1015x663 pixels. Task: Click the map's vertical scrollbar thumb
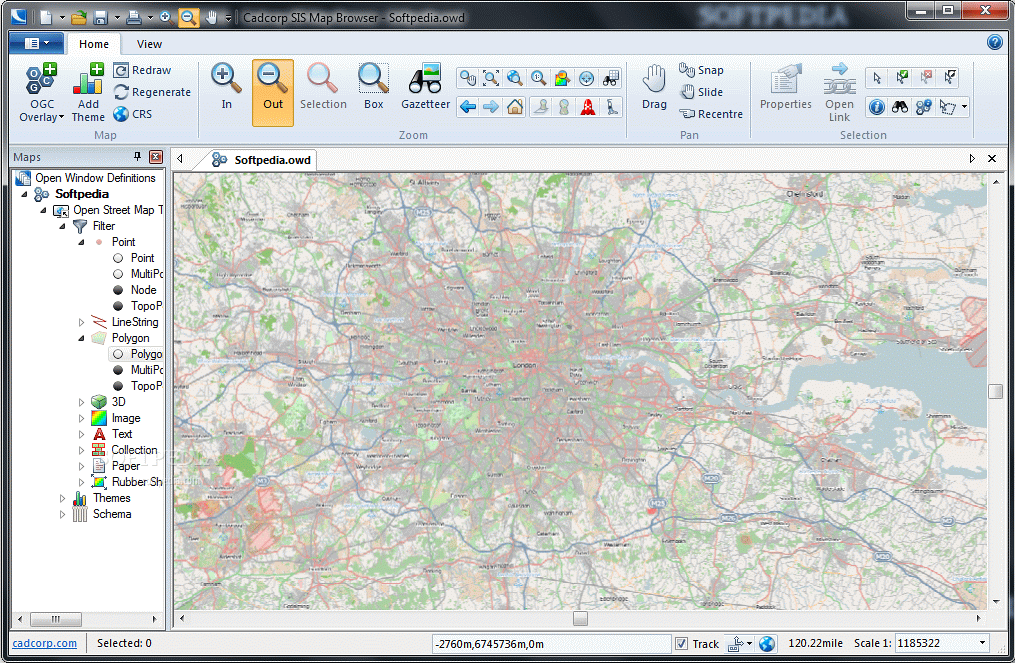click(996, 391)
